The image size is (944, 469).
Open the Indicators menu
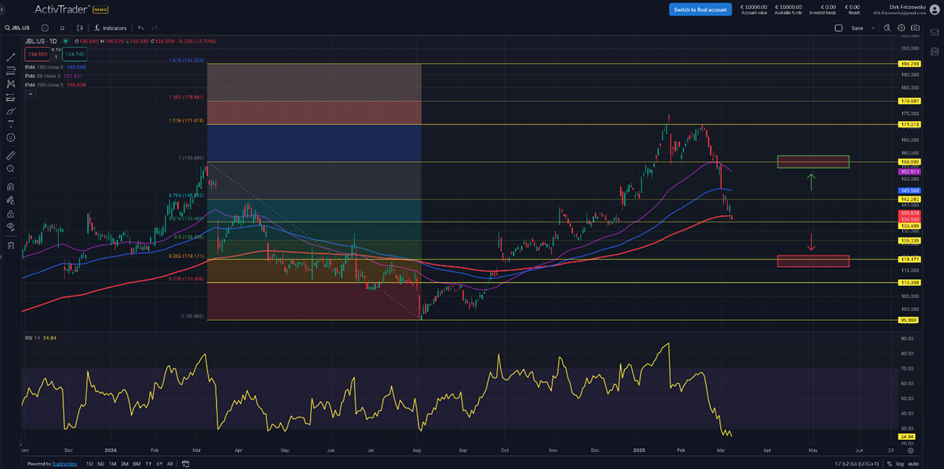point(110,28)
